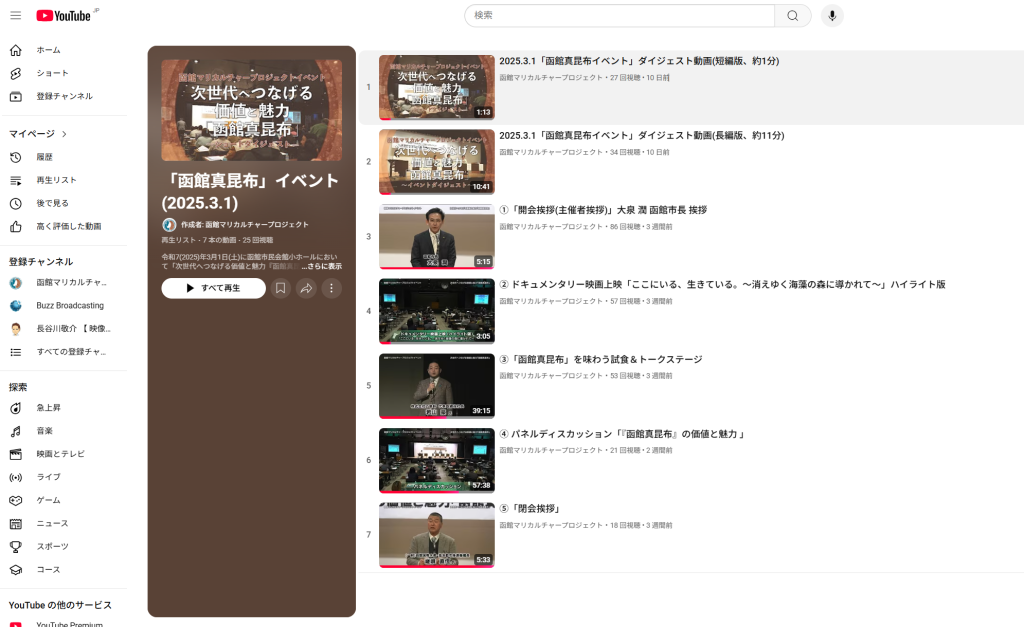Open title ⑤「閉会挨拶」

530,509
